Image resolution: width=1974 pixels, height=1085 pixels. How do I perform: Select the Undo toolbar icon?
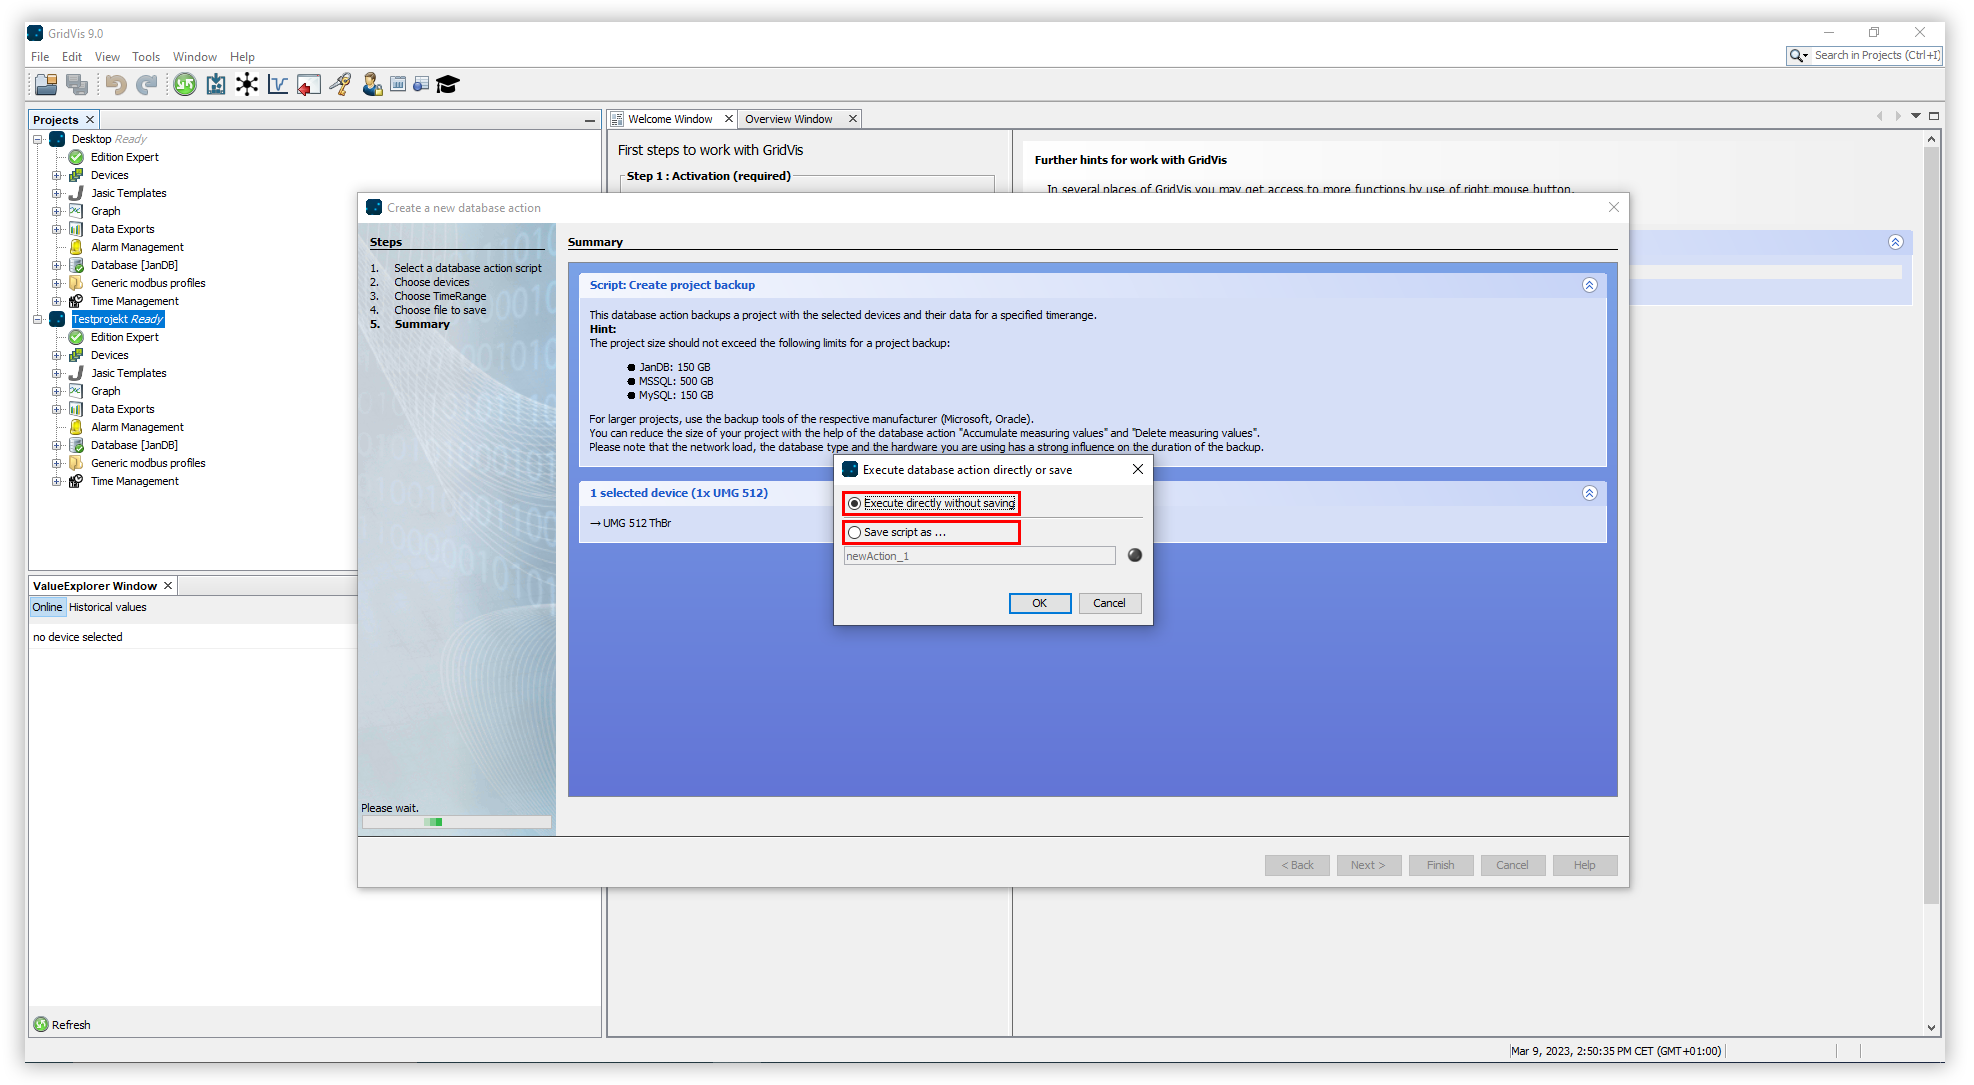click(115, 85)
